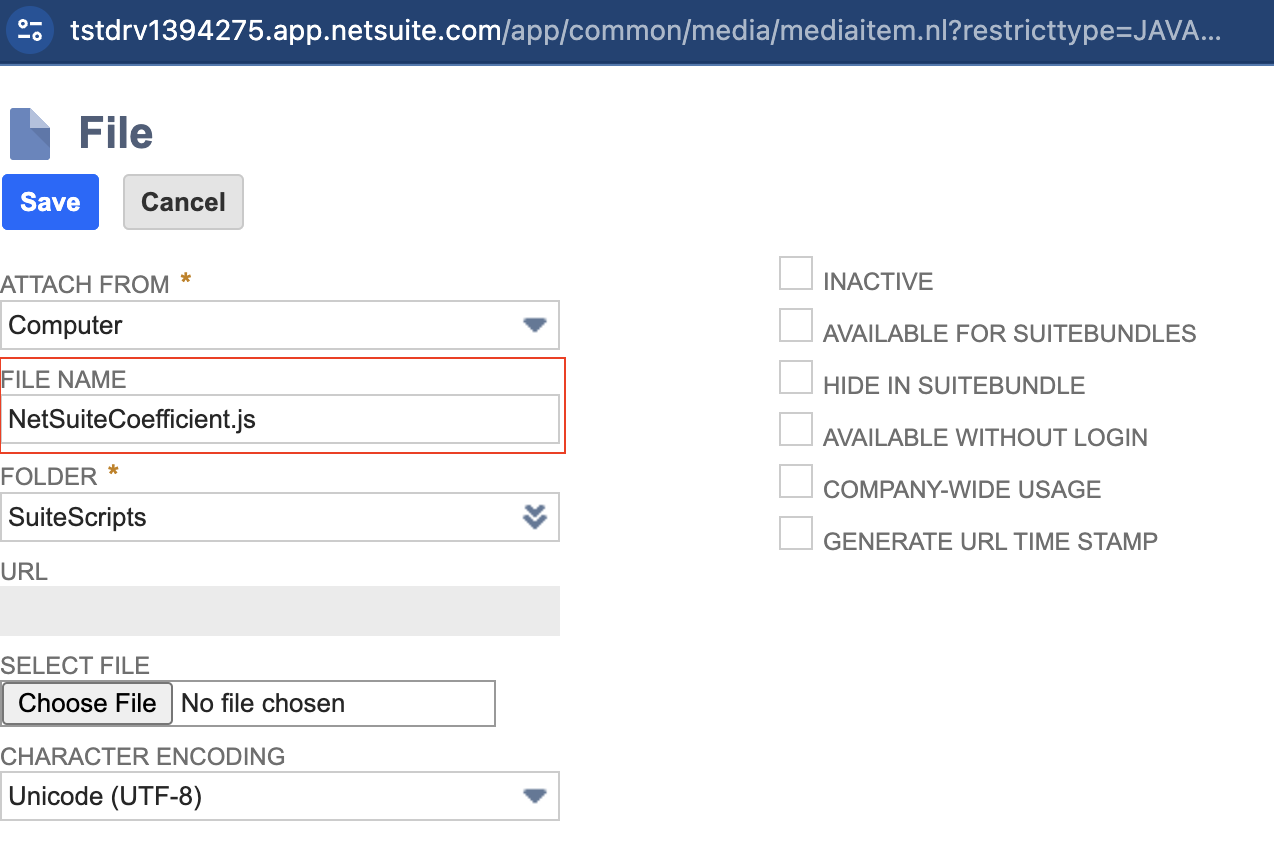Image resolution: width=1274 pixels, height=846 pixels.
Task: Click the COMPANY-WIDE USAGE label
Action: pos(962,490)
